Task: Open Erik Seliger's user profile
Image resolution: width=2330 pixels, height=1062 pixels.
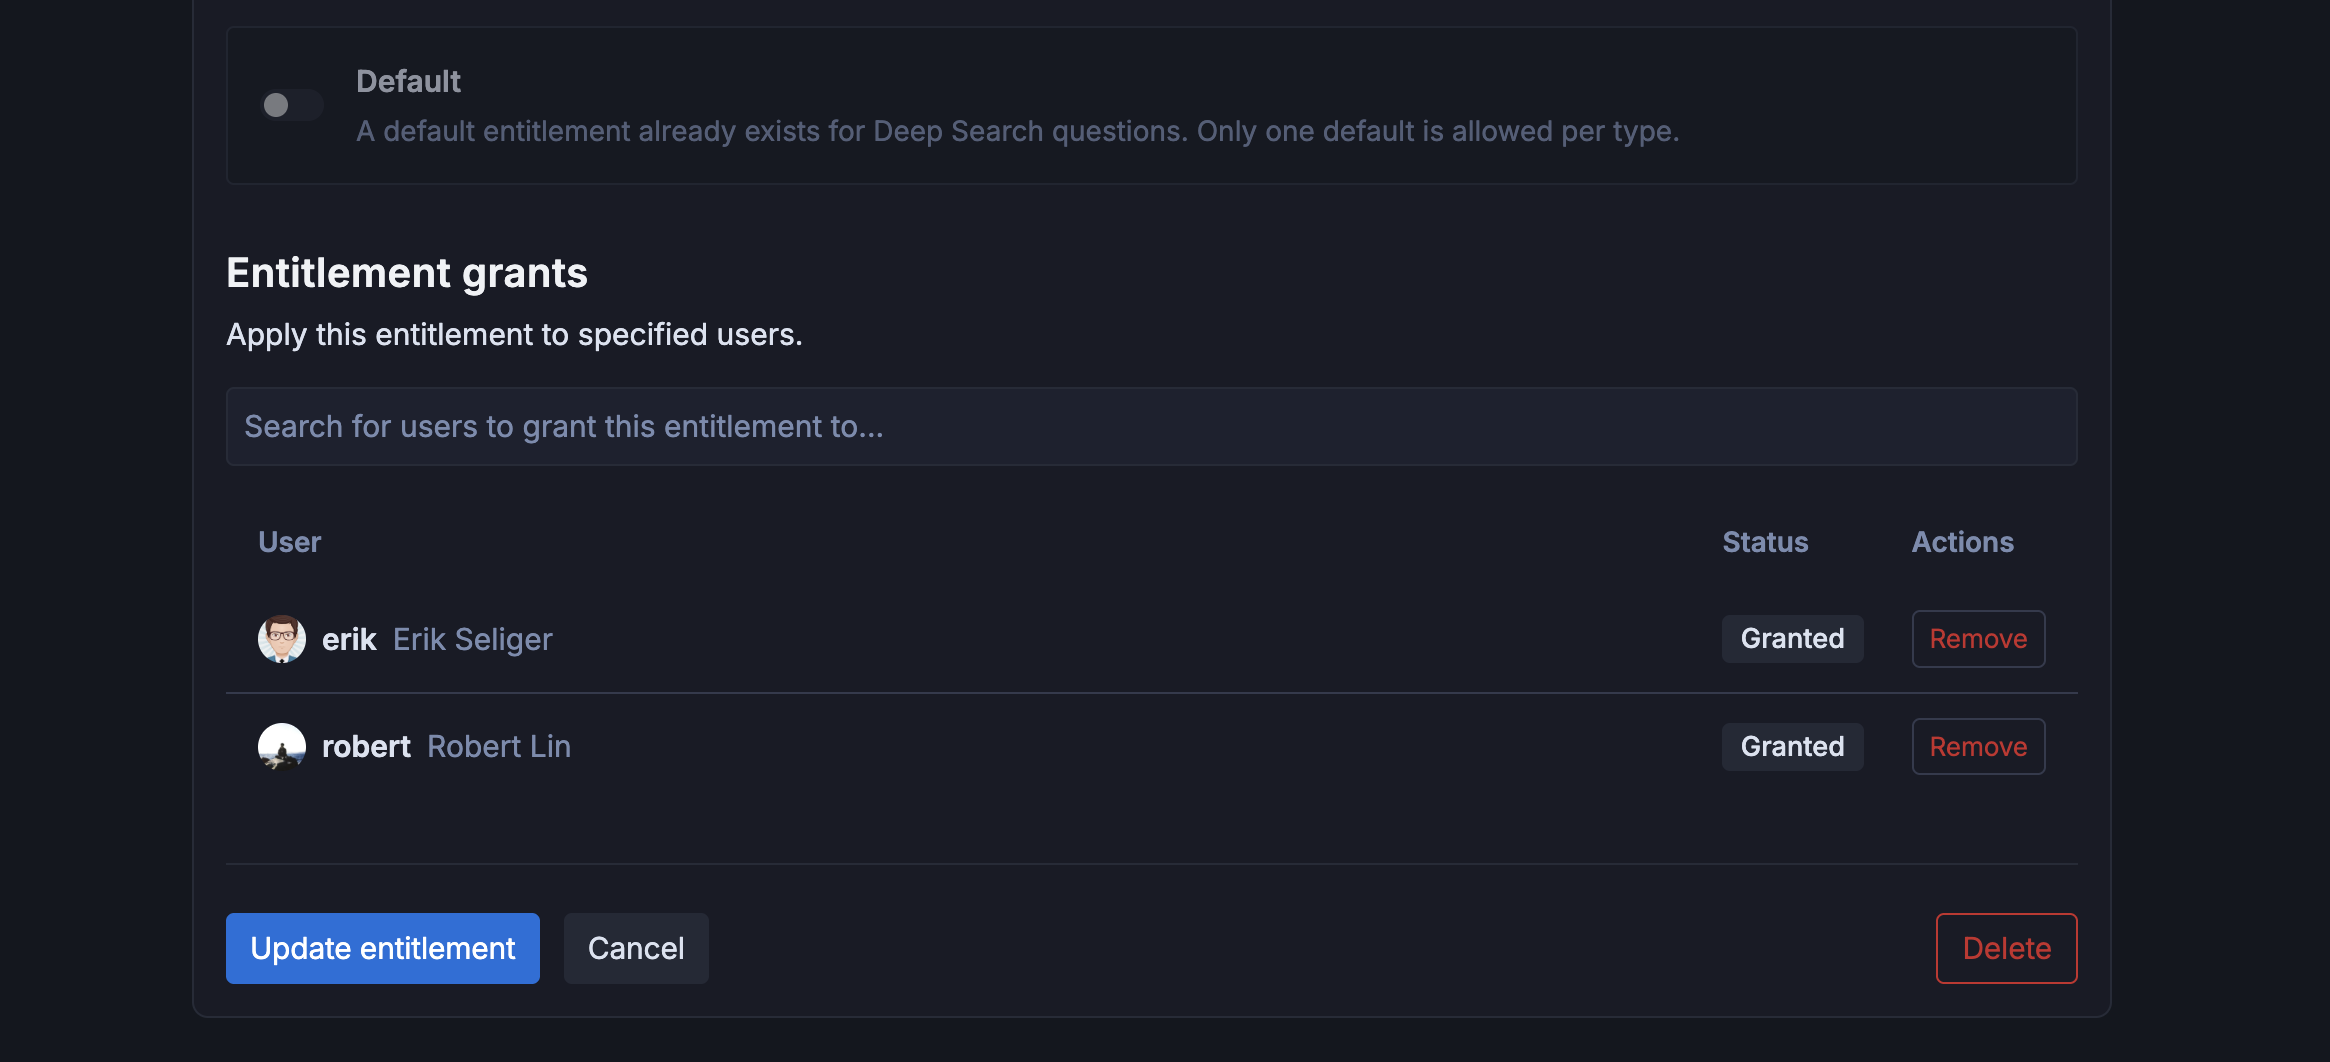Action: (x=473, y=639)
